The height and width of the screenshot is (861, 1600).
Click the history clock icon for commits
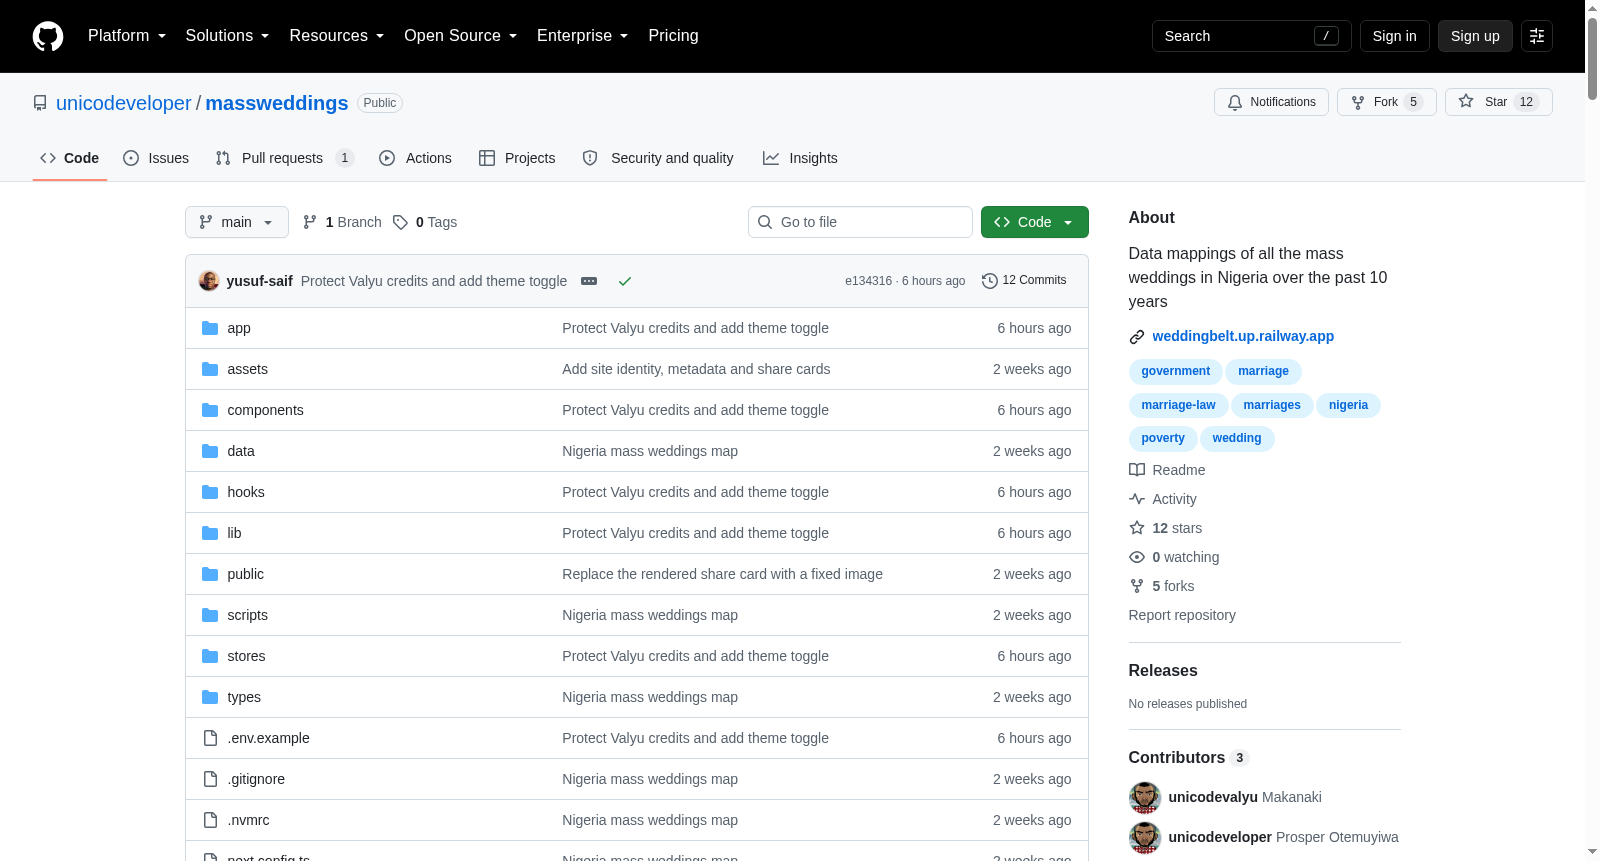point(990,281)
